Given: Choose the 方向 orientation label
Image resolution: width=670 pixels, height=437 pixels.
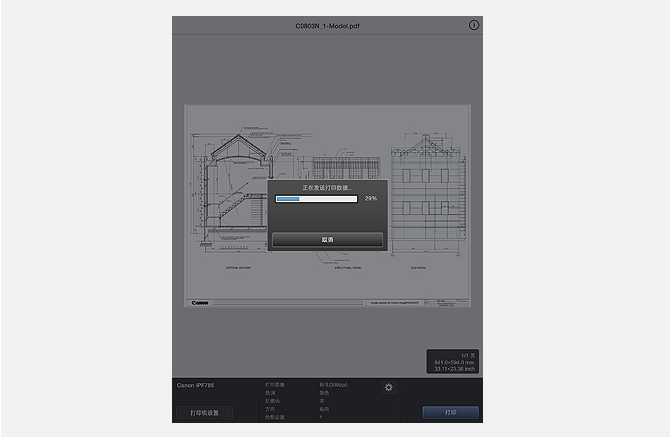Looking at the screenshot, I should pos(270,408).
